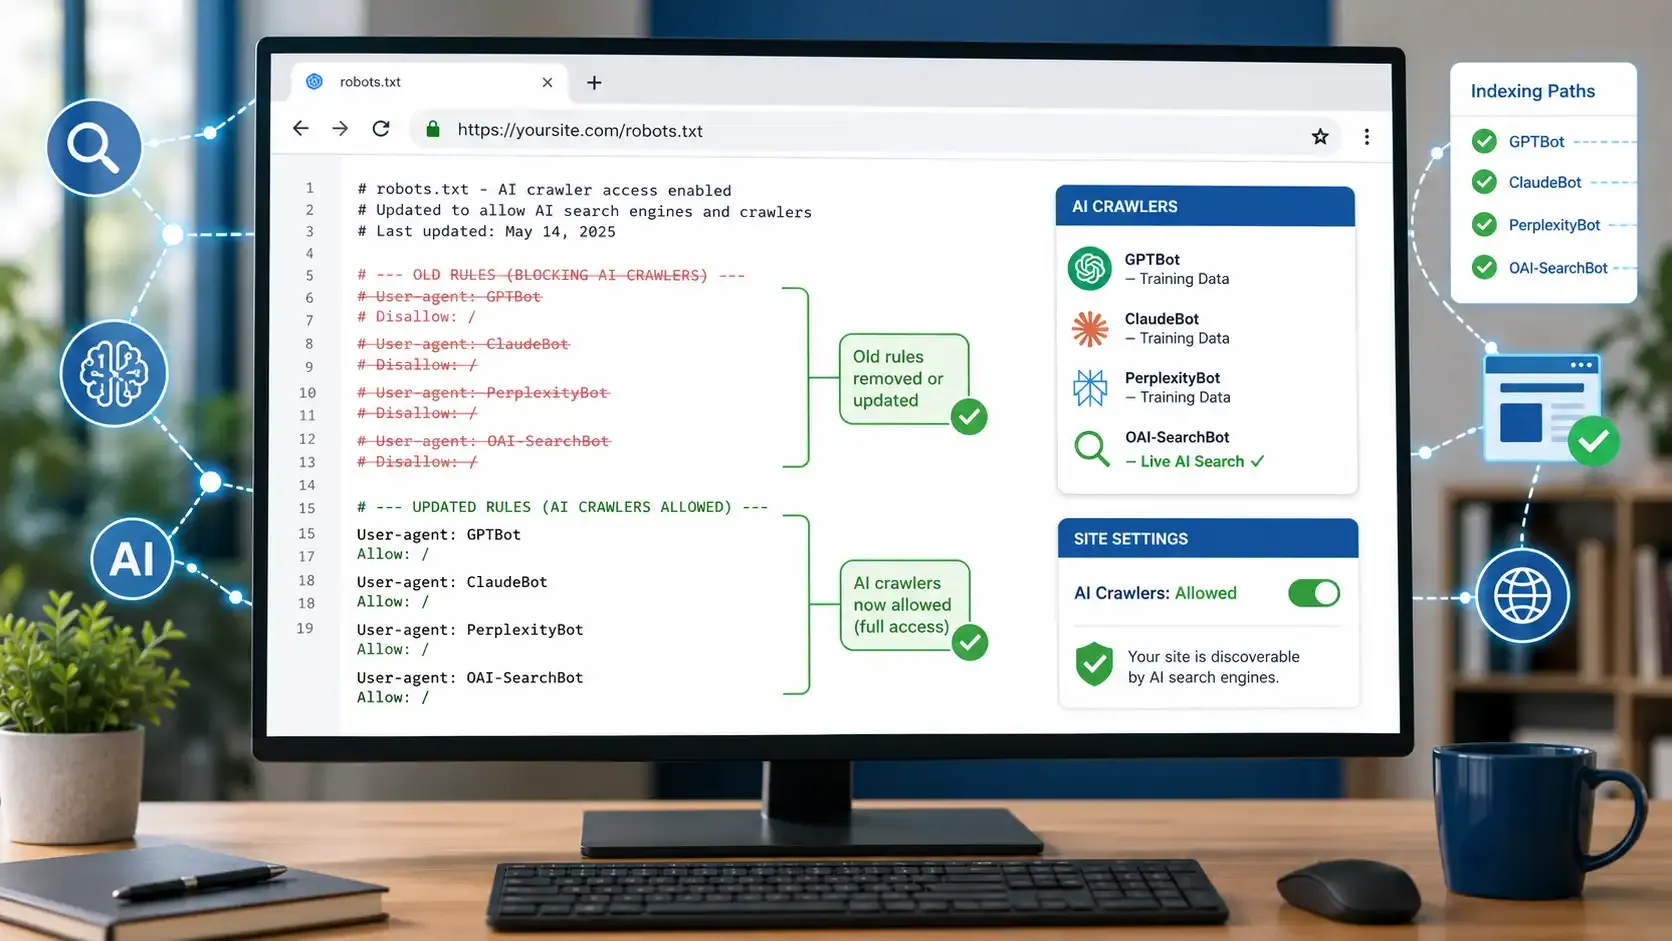Click the GPTBot OpenAI logo icon
1672x941 pixels.
pyautogui.click(x=1090, y=268)
